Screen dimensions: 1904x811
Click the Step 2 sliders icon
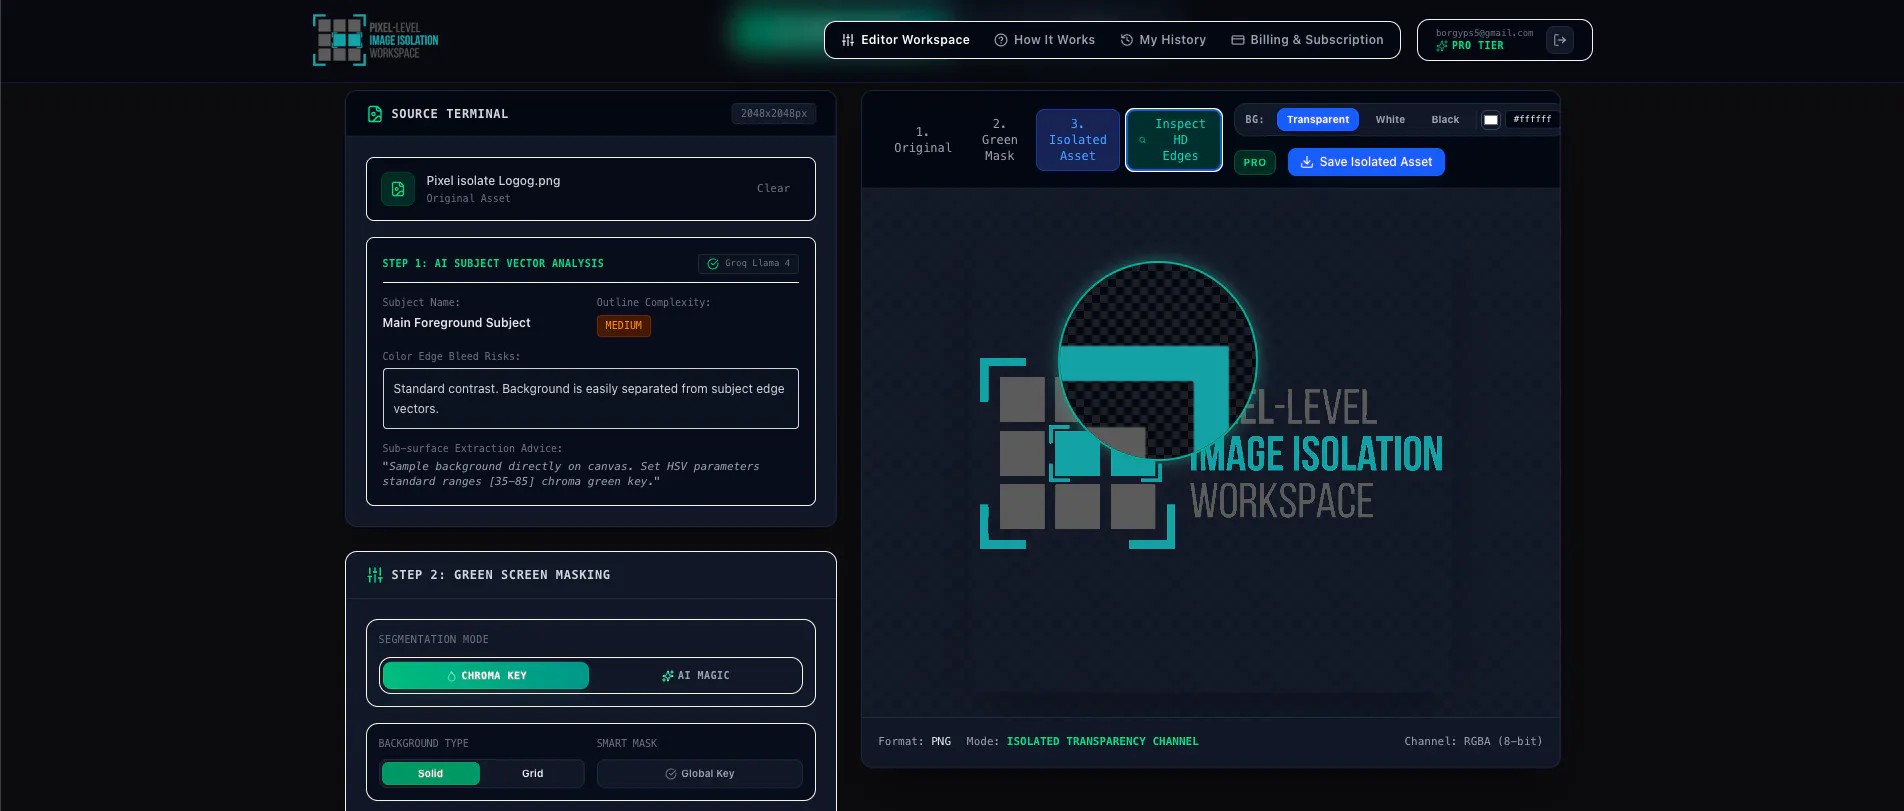[375, 575]
